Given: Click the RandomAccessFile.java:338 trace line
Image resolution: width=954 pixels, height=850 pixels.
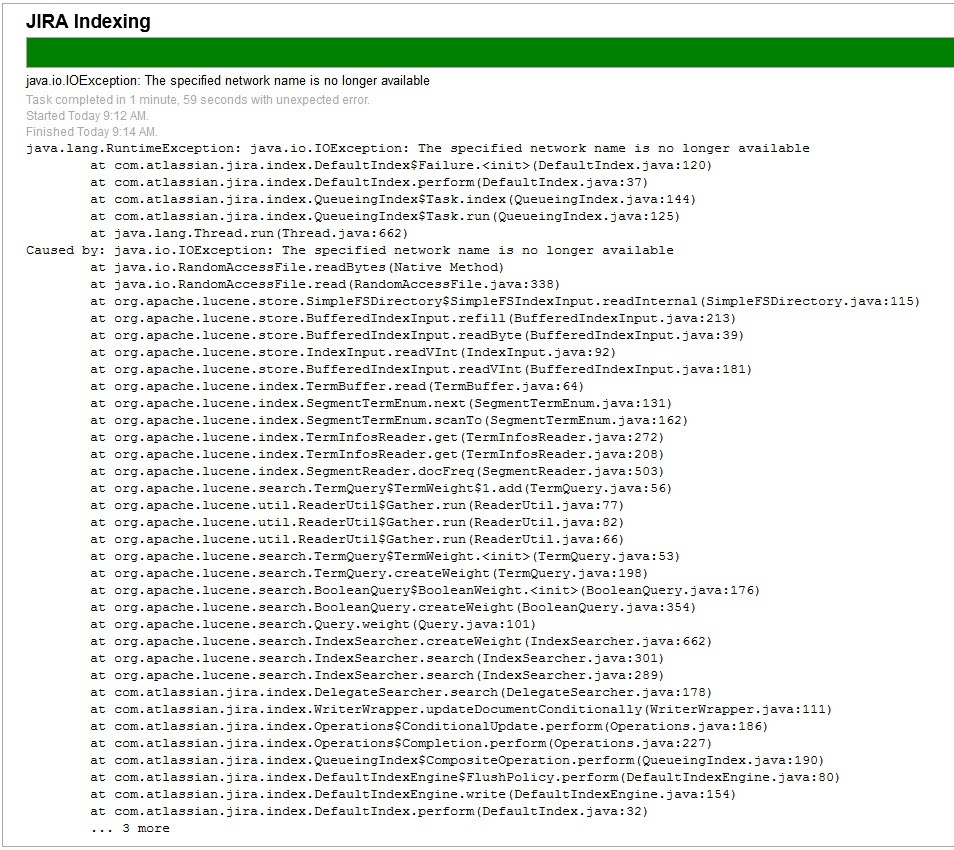Looking at the screenshot, I should [x=325, y=284].
